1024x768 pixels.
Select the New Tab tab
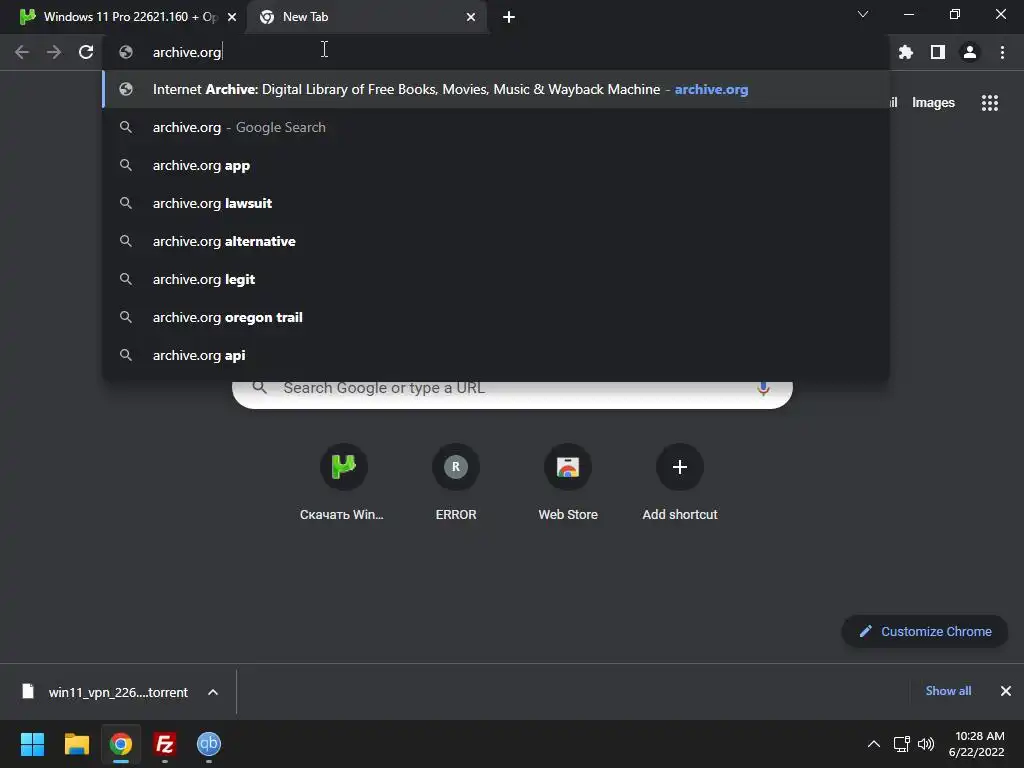point(368,17)
